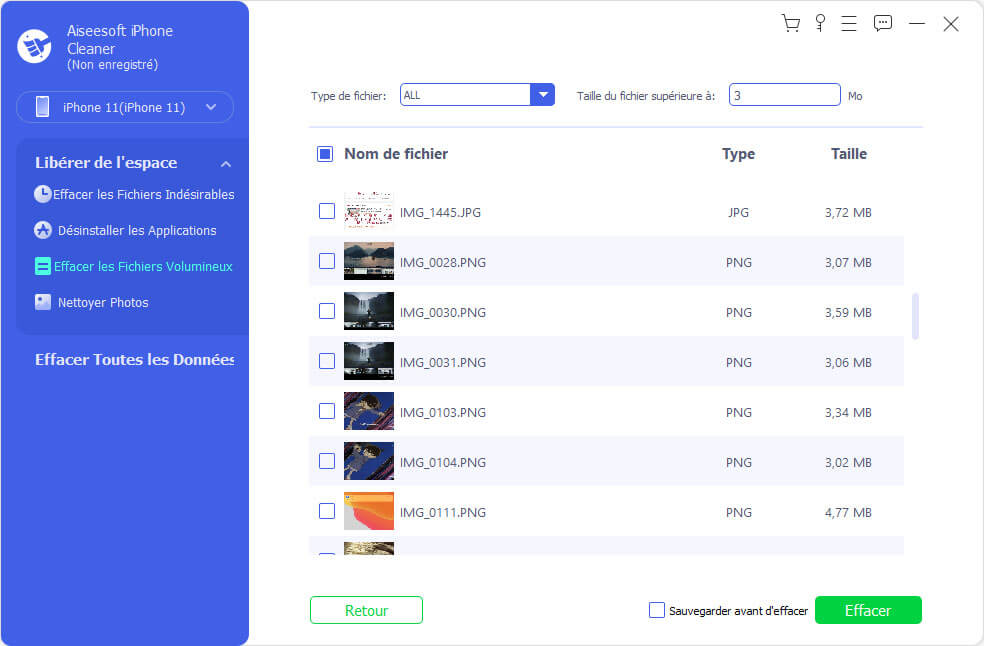Click the Retour button
The width and height of the screenshot is (984, 646).
366,610
